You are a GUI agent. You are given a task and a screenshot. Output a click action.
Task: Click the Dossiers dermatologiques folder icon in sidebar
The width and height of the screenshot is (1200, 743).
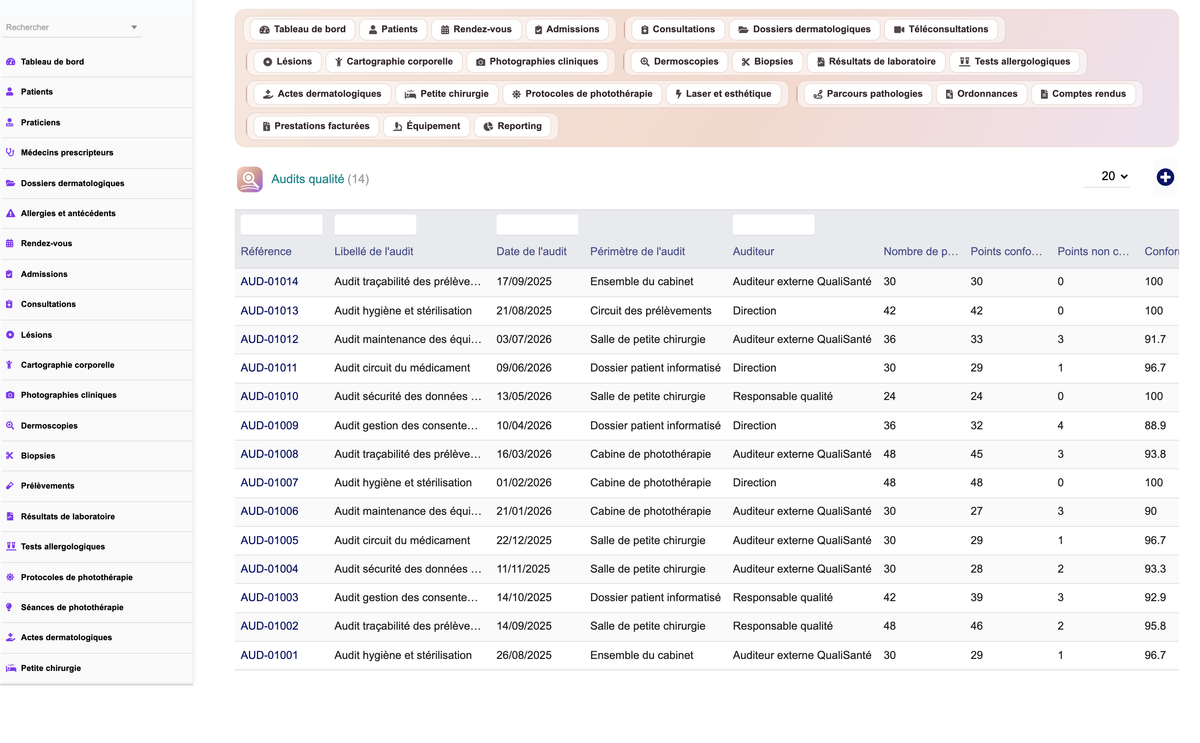pos(10,184)
